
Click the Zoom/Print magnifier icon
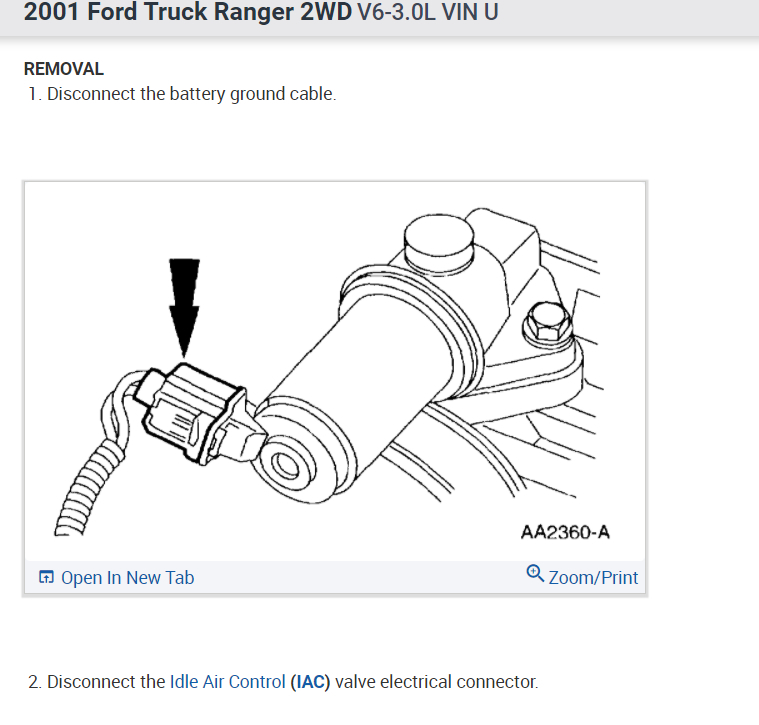(535, 573)
